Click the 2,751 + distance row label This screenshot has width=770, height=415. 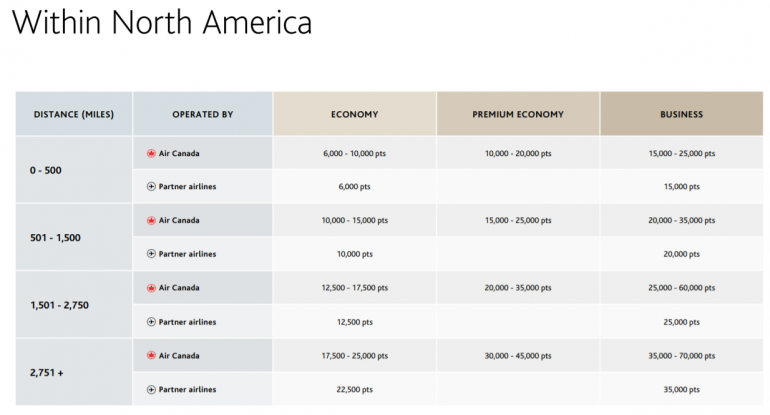coord(46,372)
